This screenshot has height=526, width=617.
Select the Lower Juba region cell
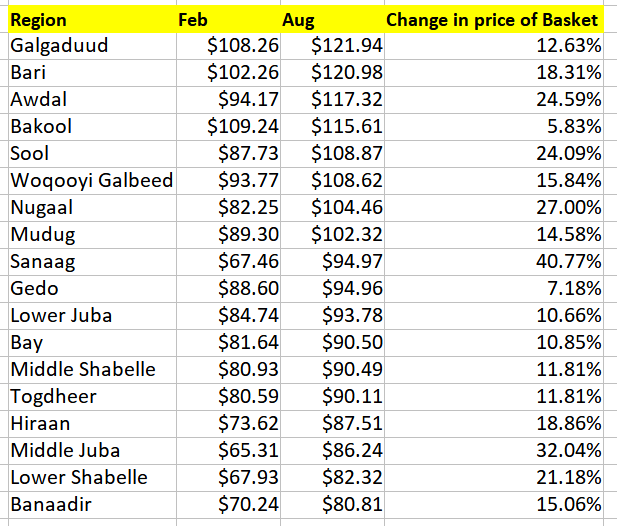[92, 316]
